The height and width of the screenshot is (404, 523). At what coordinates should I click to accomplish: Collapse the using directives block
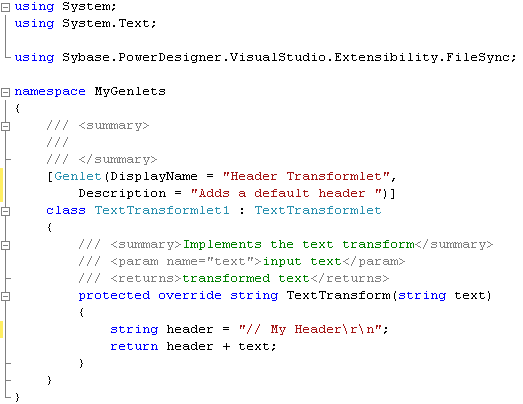coord(5,8)
